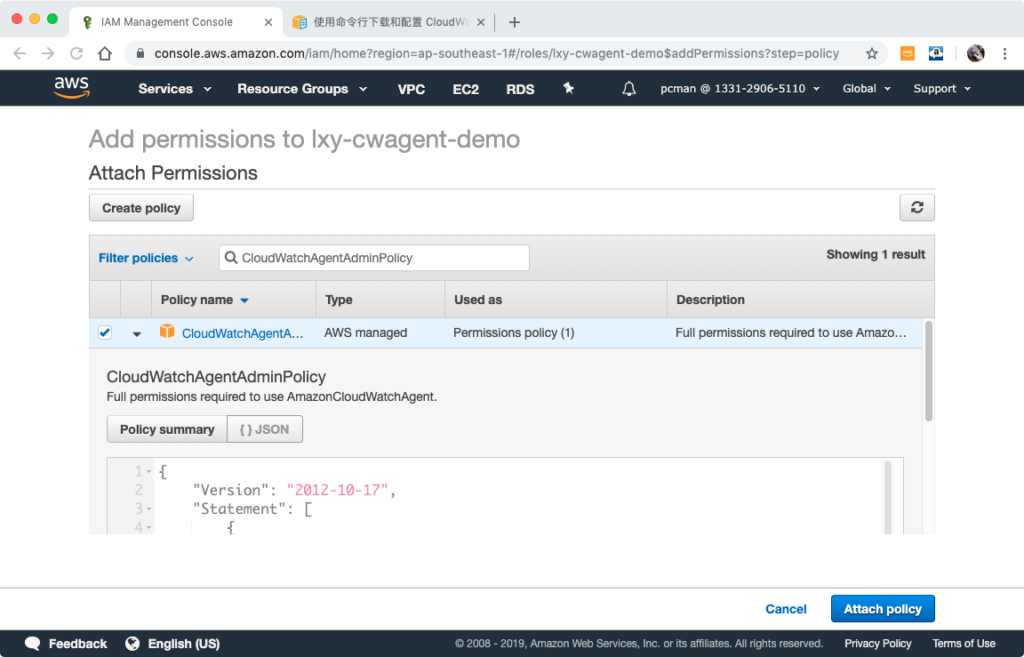Open Chrome three-dot menu
The image size is (1024, 657).
pyautogui.click(x=1004, y=54)
